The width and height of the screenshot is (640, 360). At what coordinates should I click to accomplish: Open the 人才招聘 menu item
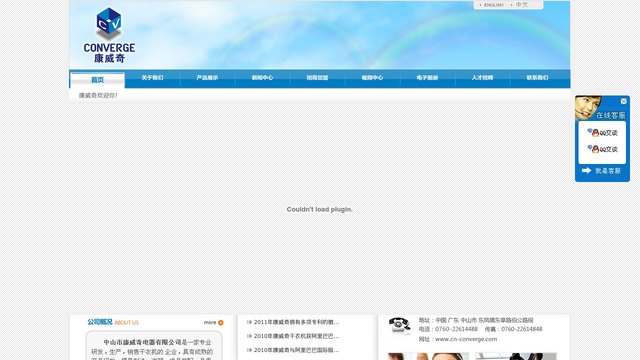point(482,78)
